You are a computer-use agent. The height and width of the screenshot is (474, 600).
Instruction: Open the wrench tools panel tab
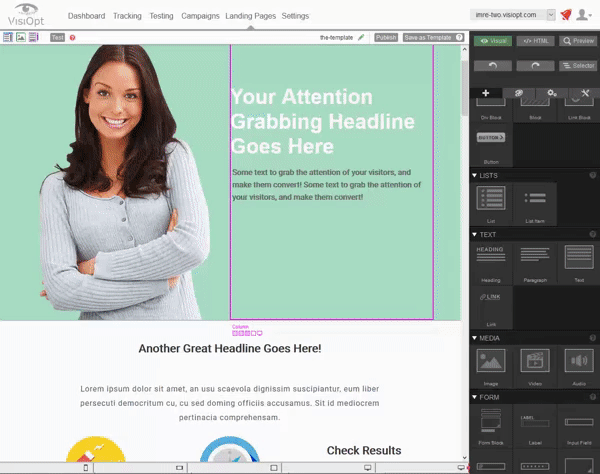click(x=584, y=93)
